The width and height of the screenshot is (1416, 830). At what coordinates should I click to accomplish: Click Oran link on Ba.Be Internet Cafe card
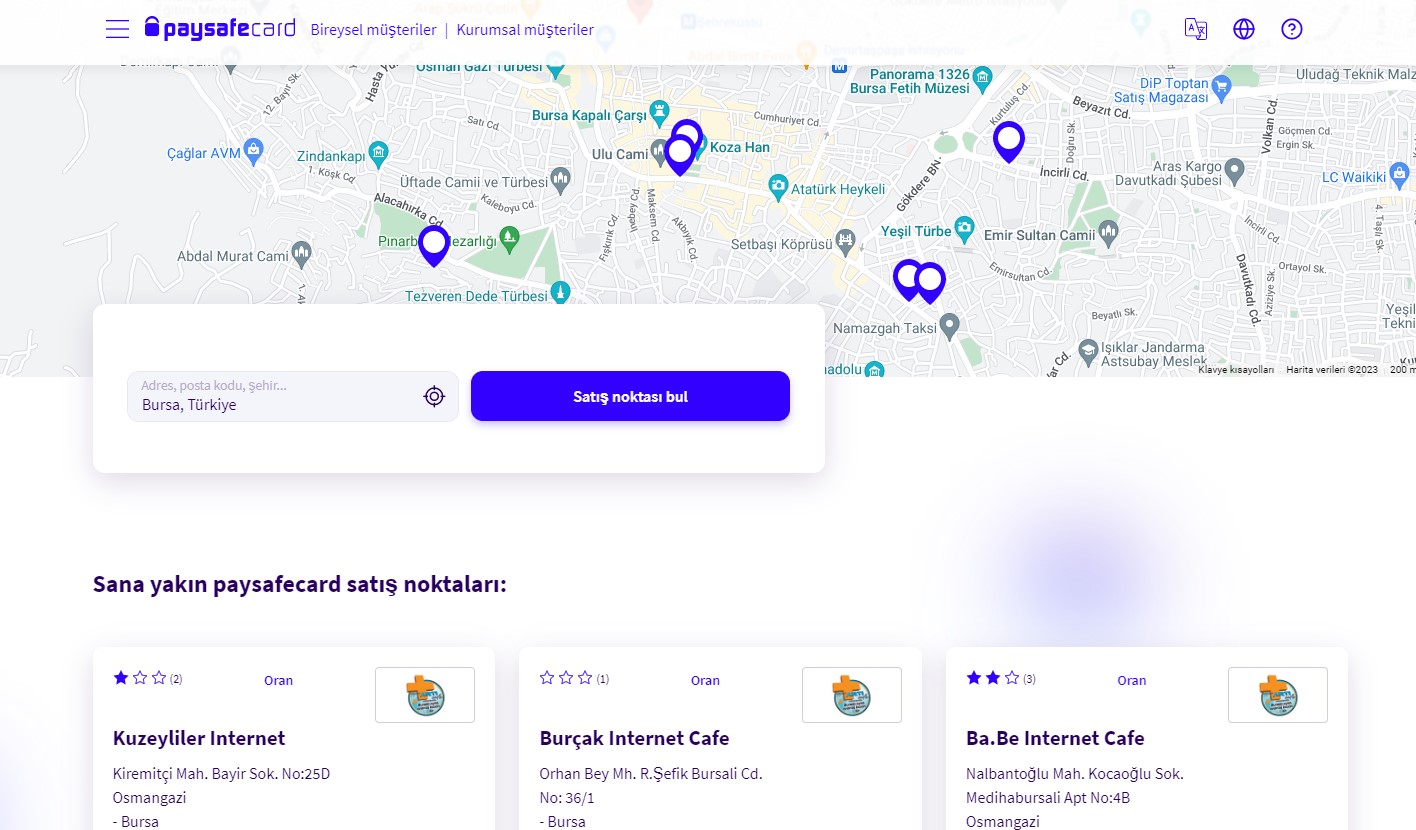1132,680
